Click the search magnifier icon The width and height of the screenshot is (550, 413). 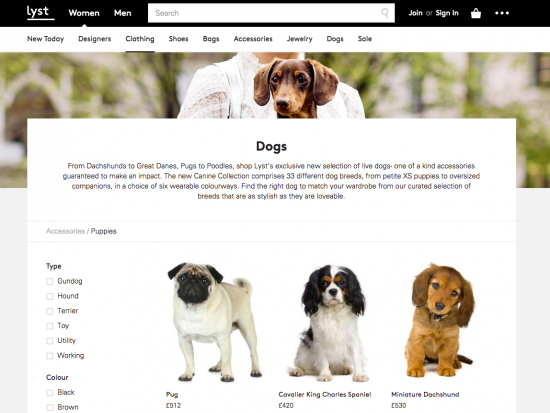(385, 13)
